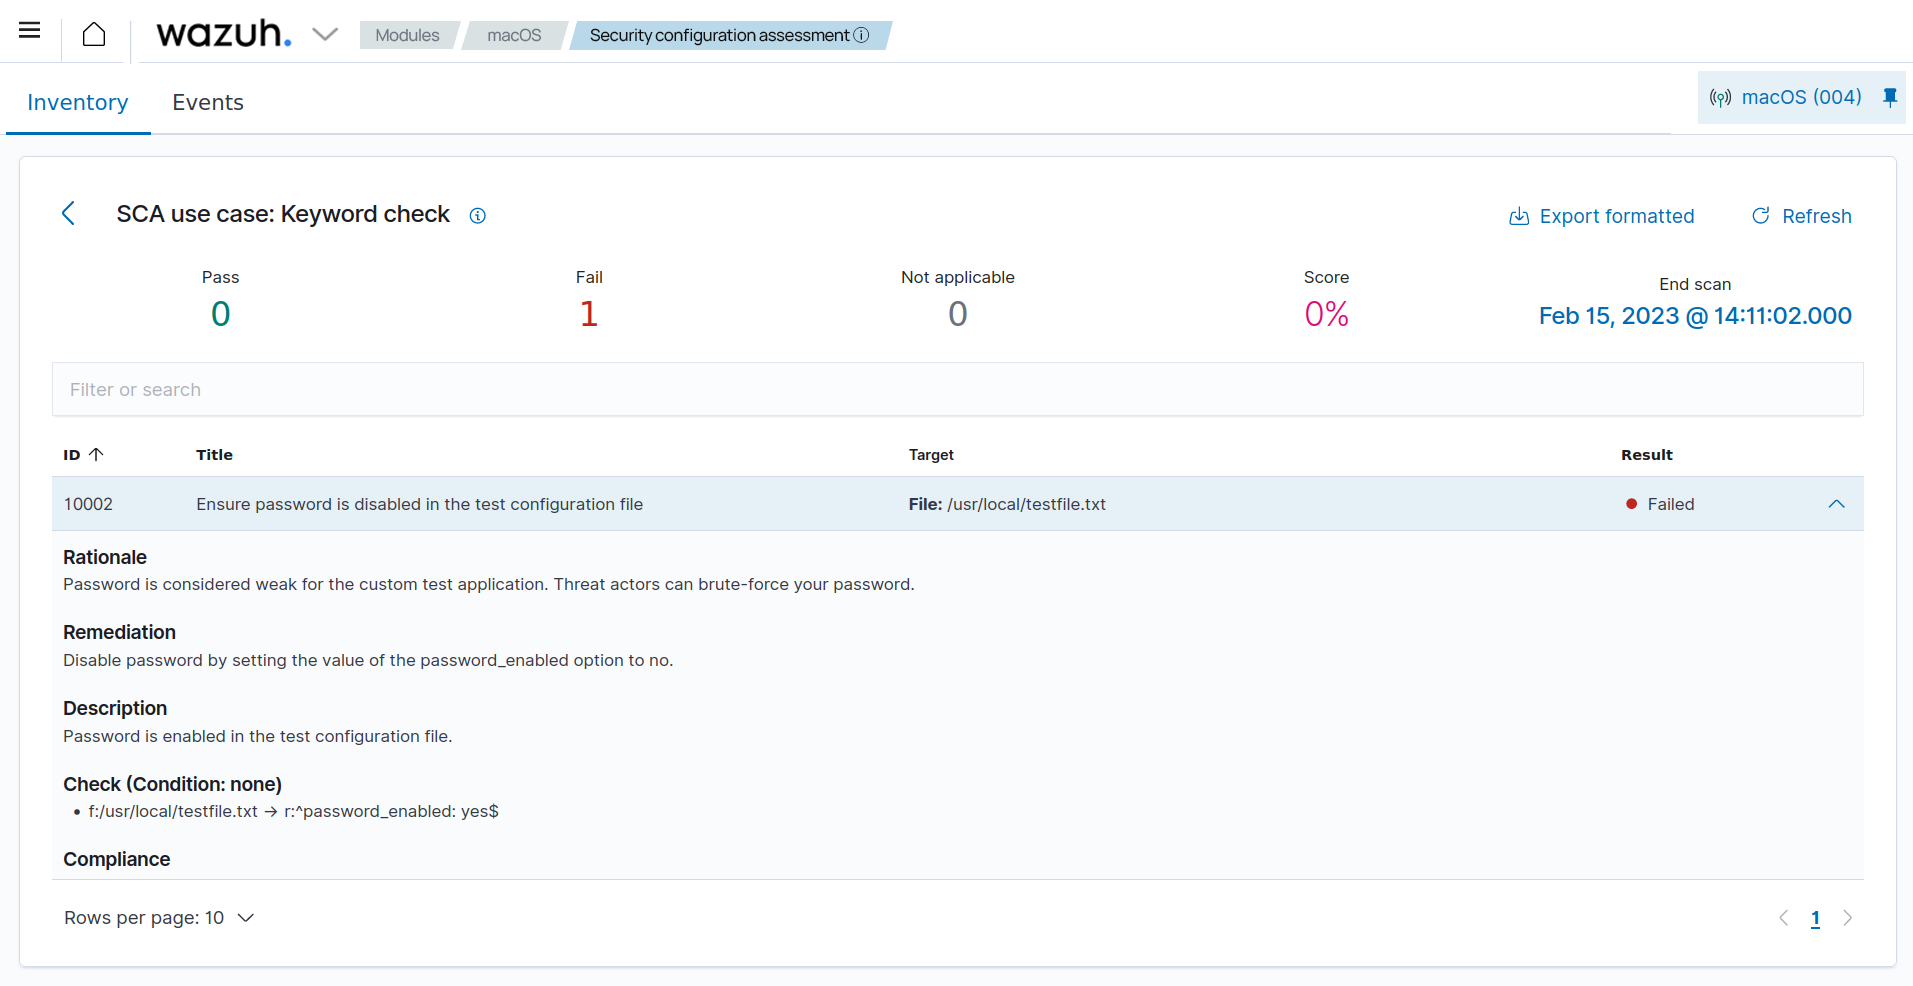Click the refresh circular arrow icon
Image resolution: width=1913 pixels, height=986 pixels.
coord(1761,216)
